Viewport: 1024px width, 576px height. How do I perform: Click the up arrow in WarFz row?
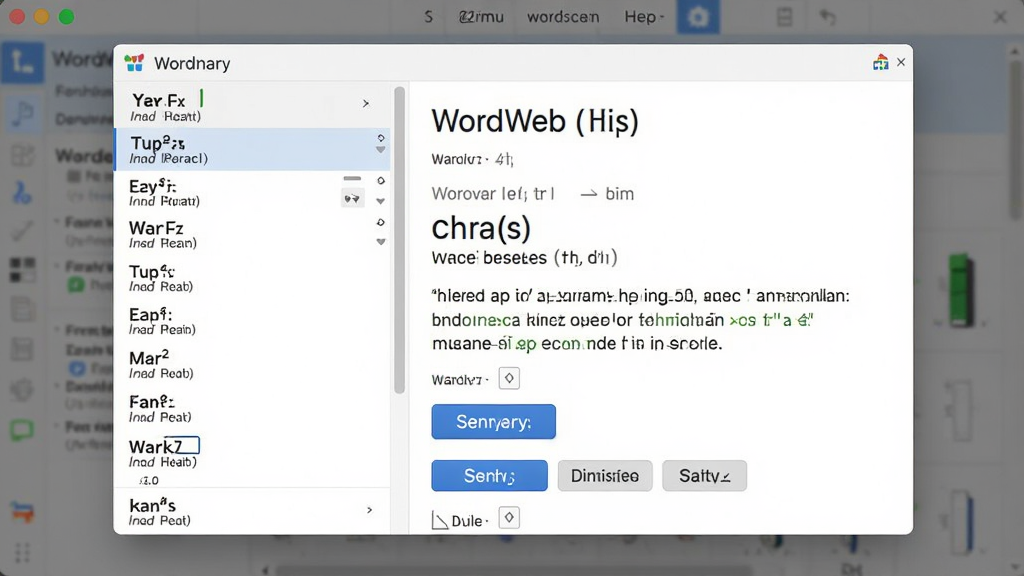tap(381, 222)
